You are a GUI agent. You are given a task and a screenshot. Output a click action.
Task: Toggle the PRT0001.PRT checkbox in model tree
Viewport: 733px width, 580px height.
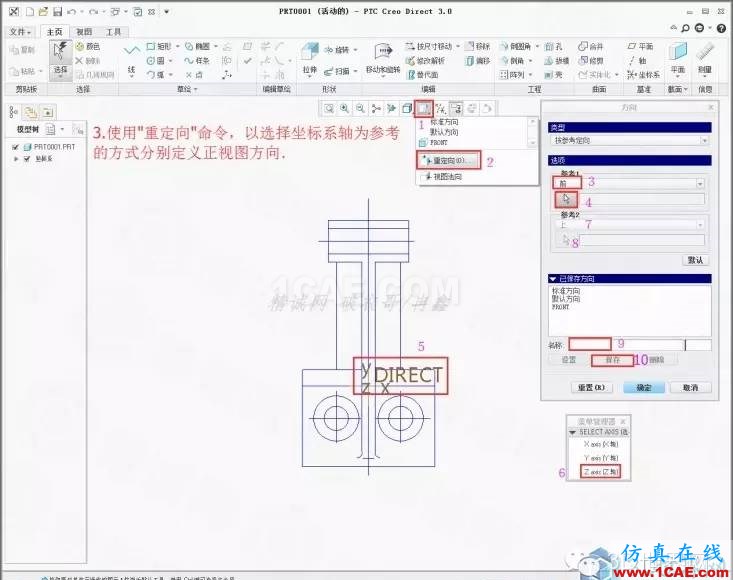click(15, 147)
